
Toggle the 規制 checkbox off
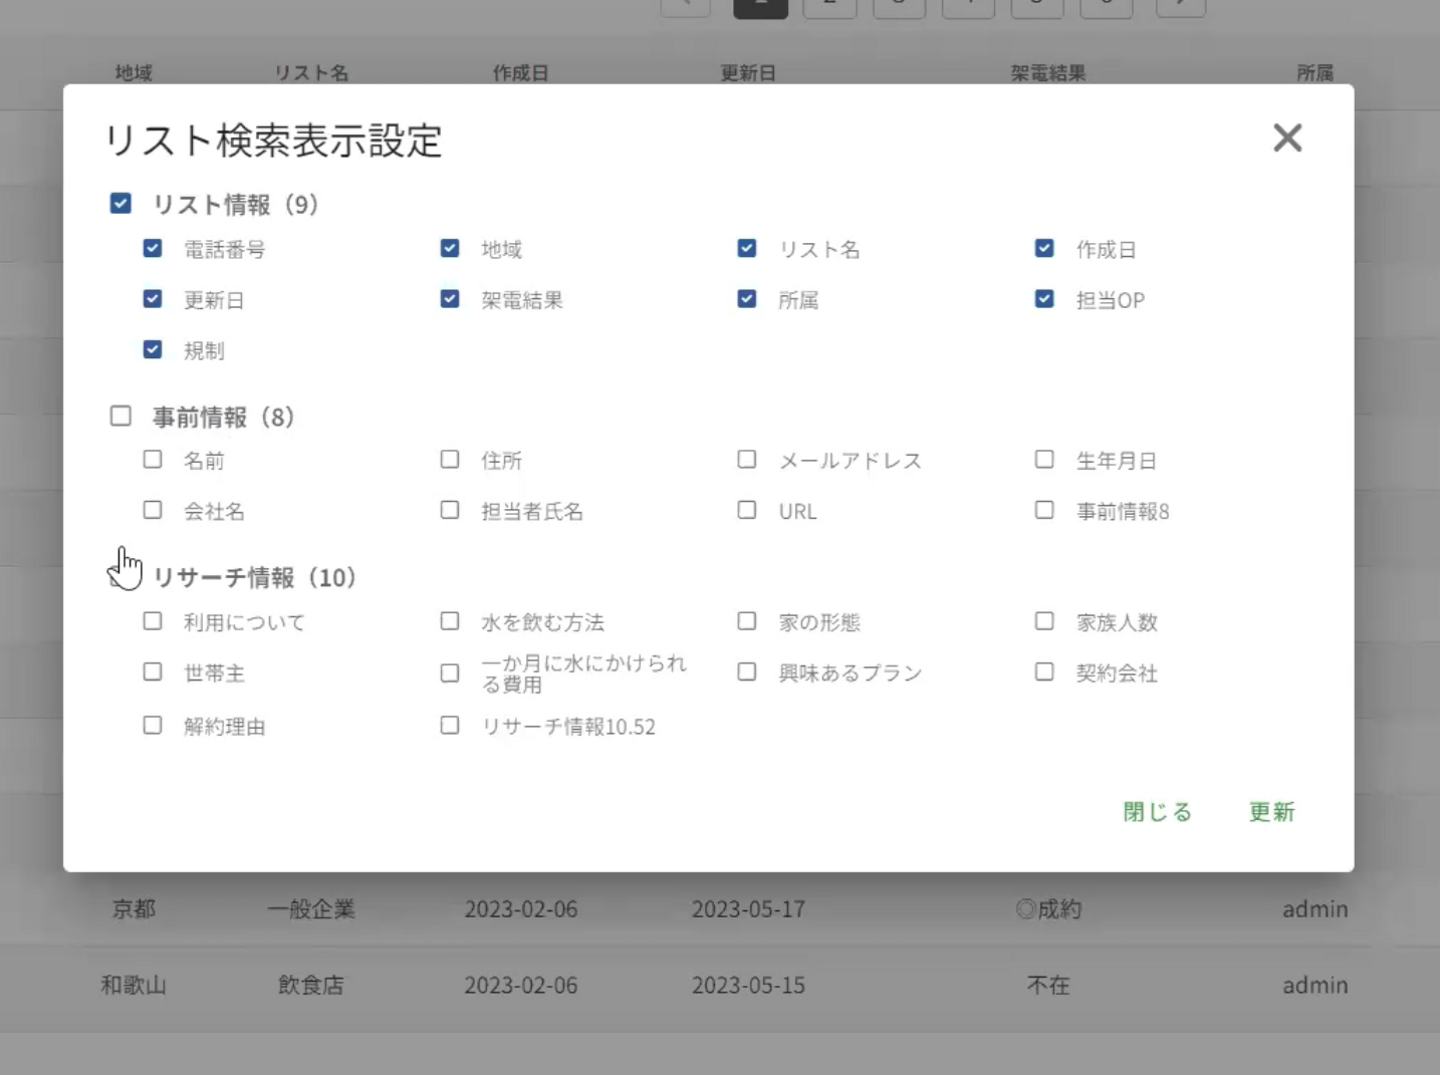click(153, 350)
